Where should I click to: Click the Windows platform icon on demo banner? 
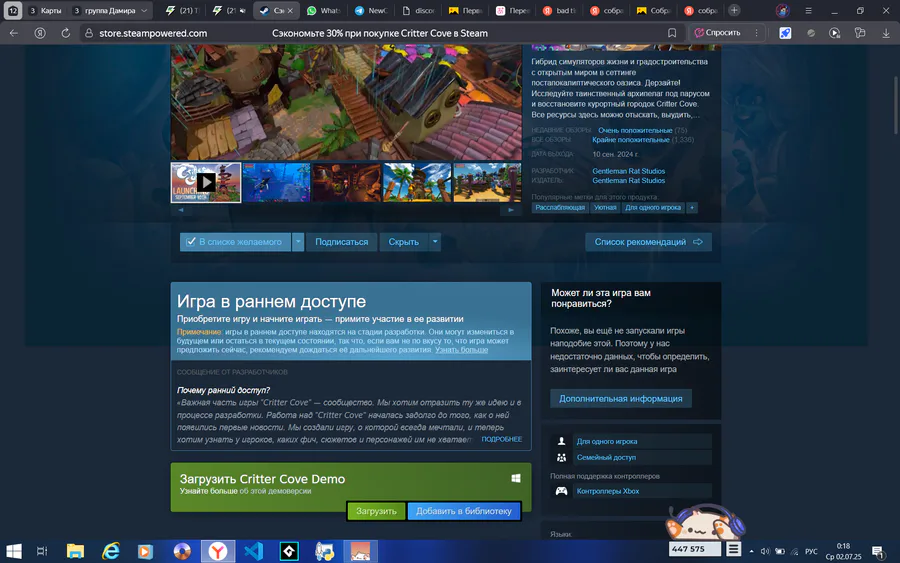[x=515, y=478]
